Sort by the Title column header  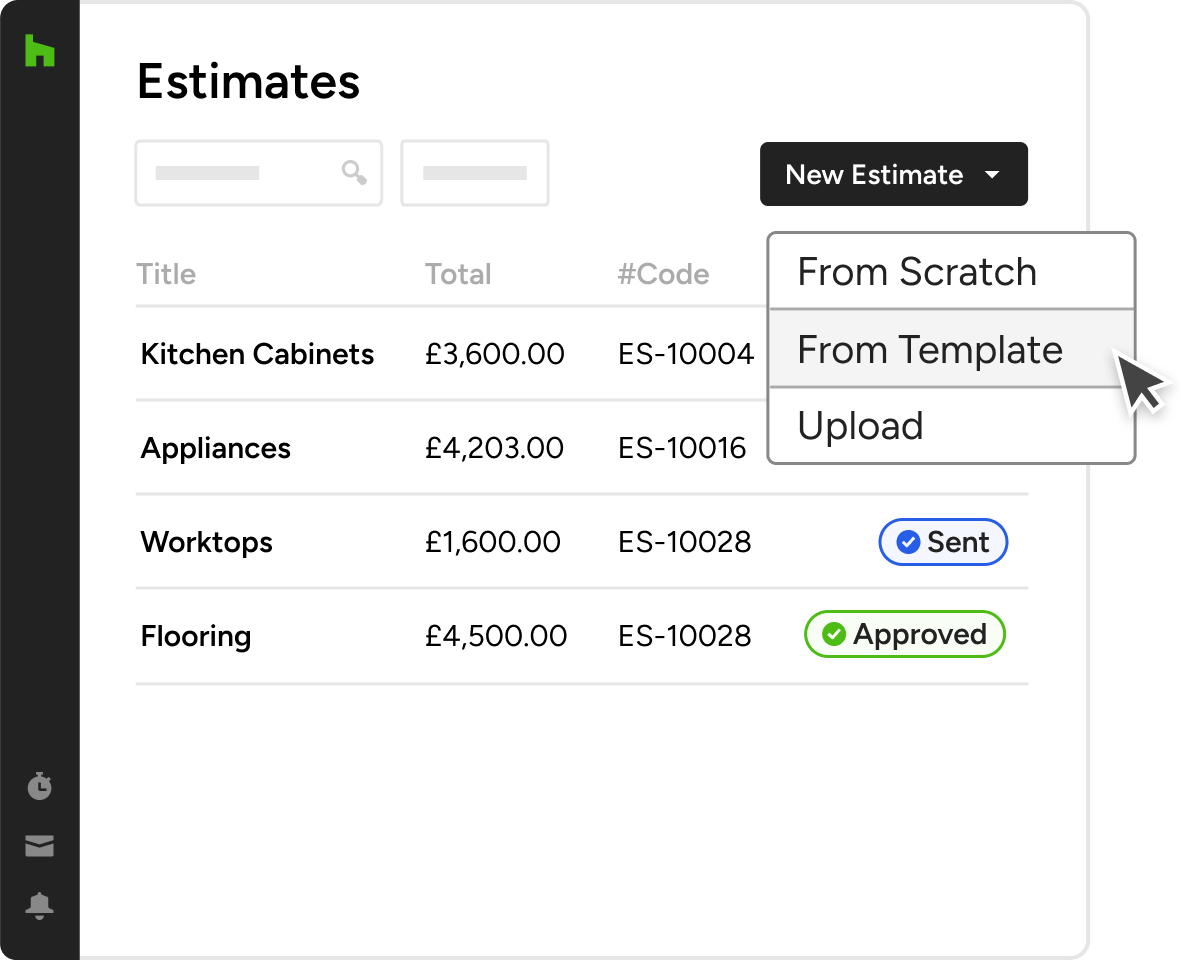click(166, 274)
